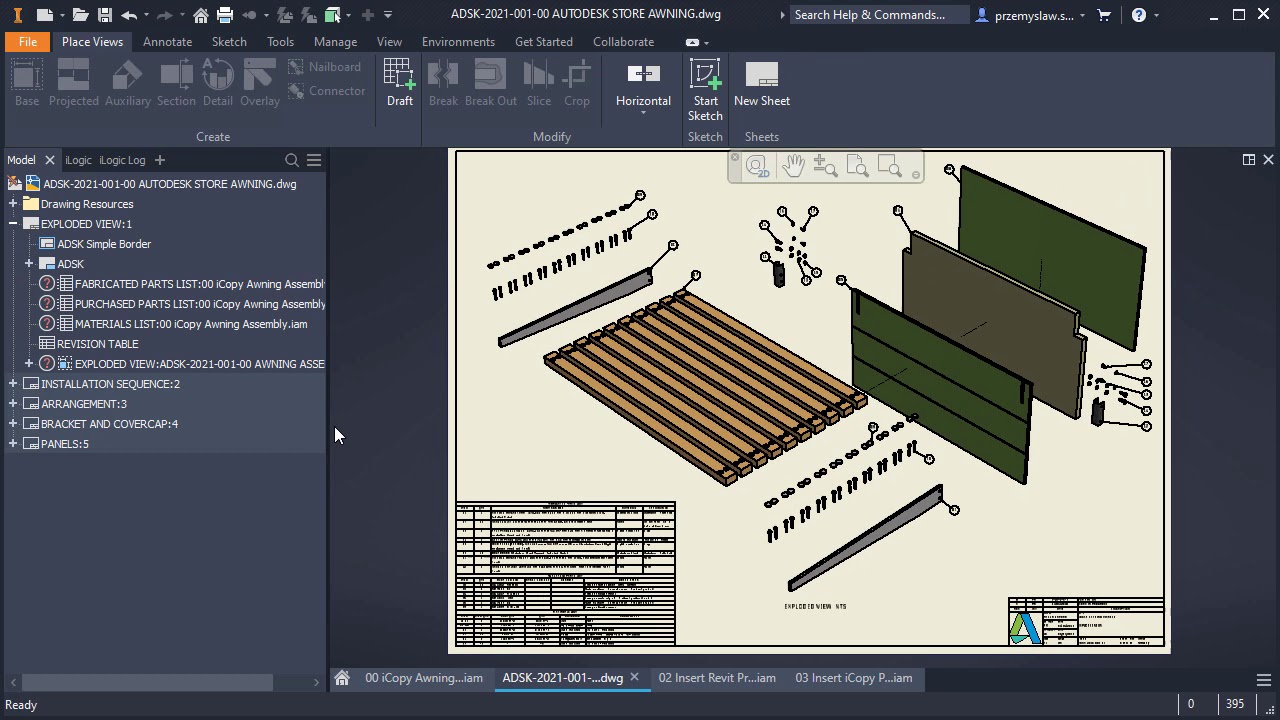The image size is (1280, 720).
Task: Click the Crop tool
Action: click(577, 82)
